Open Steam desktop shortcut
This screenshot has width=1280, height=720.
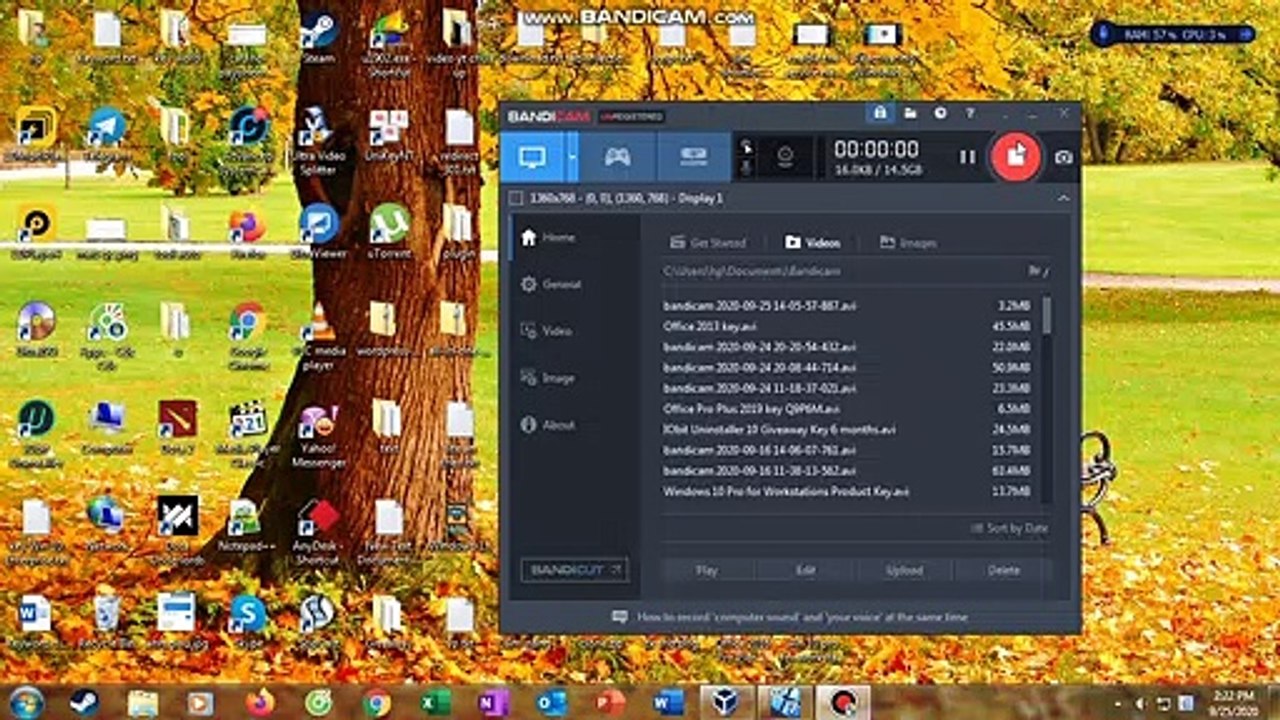318,37
